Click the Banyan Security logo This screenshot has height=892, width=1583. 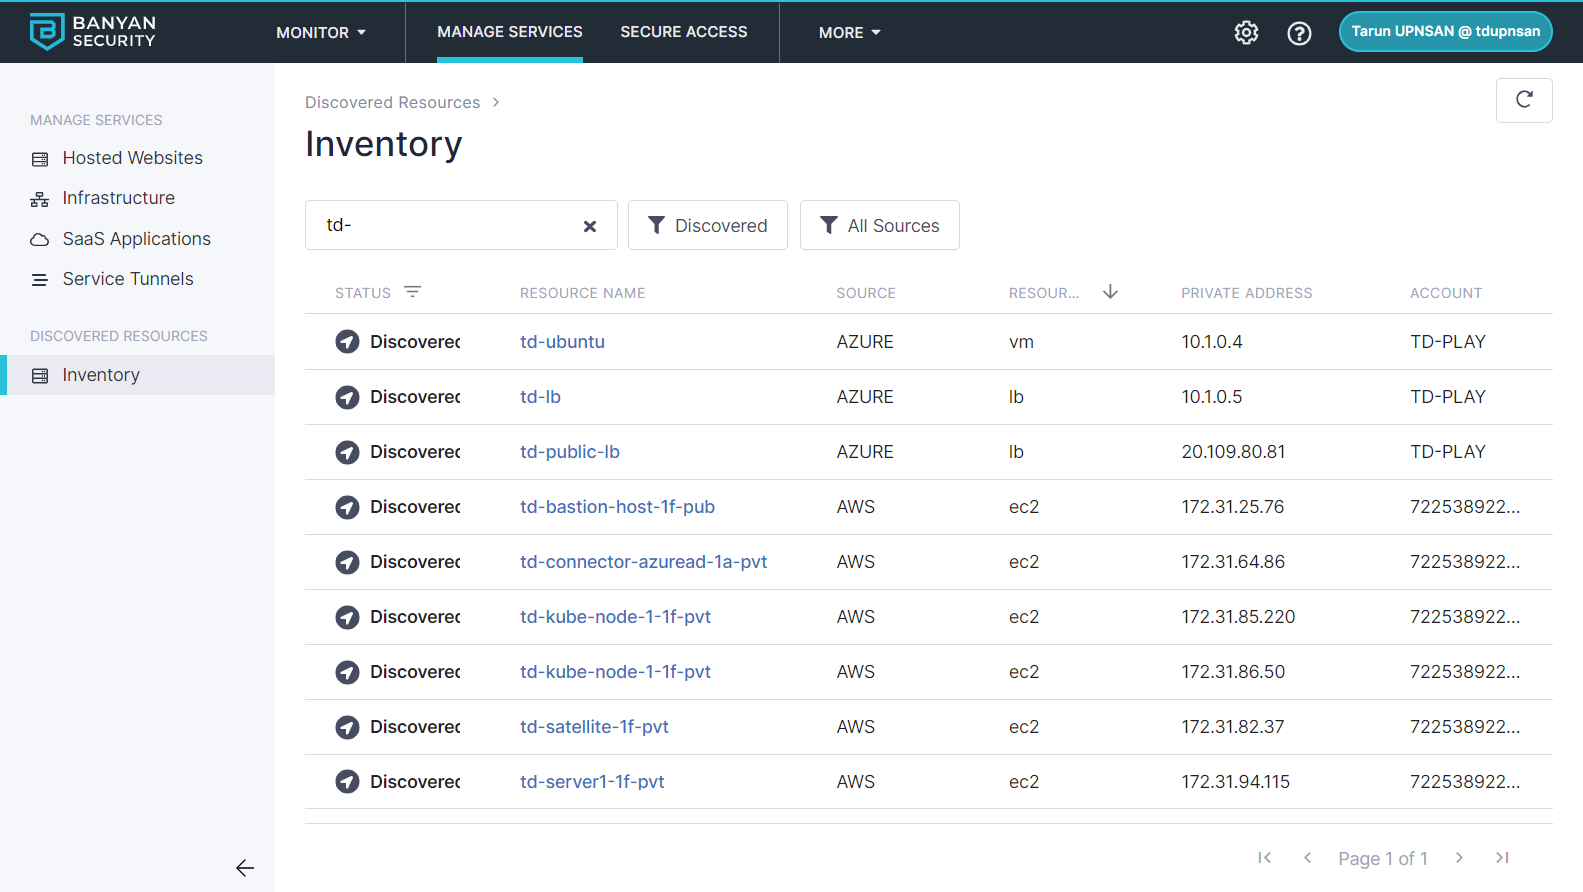point(93,32)
